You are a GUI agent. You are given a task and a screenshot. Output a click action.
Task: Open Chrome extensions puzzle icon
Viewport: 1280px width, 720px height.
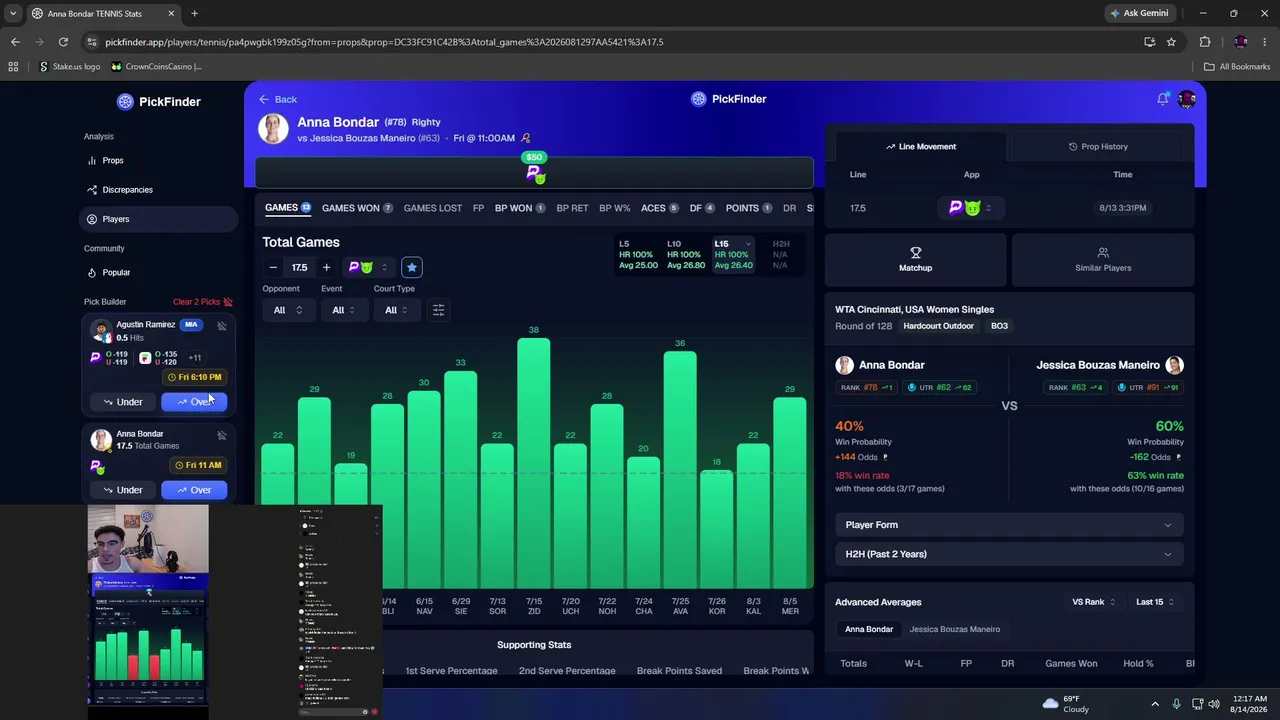click(1204, 42)
